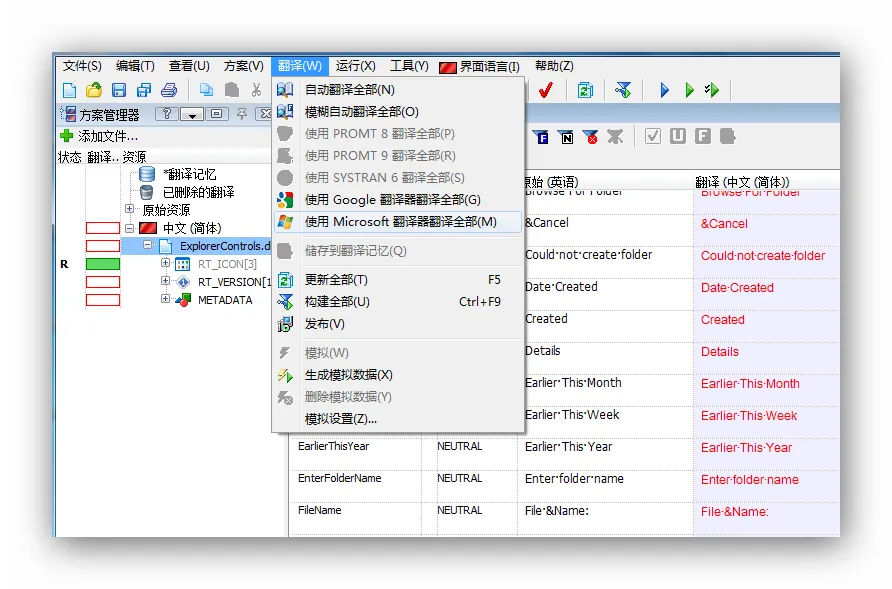Select 模拟设置(Z)... menu item
The width and height of the screenshot is (892, 589).
[x=398, y=419]
